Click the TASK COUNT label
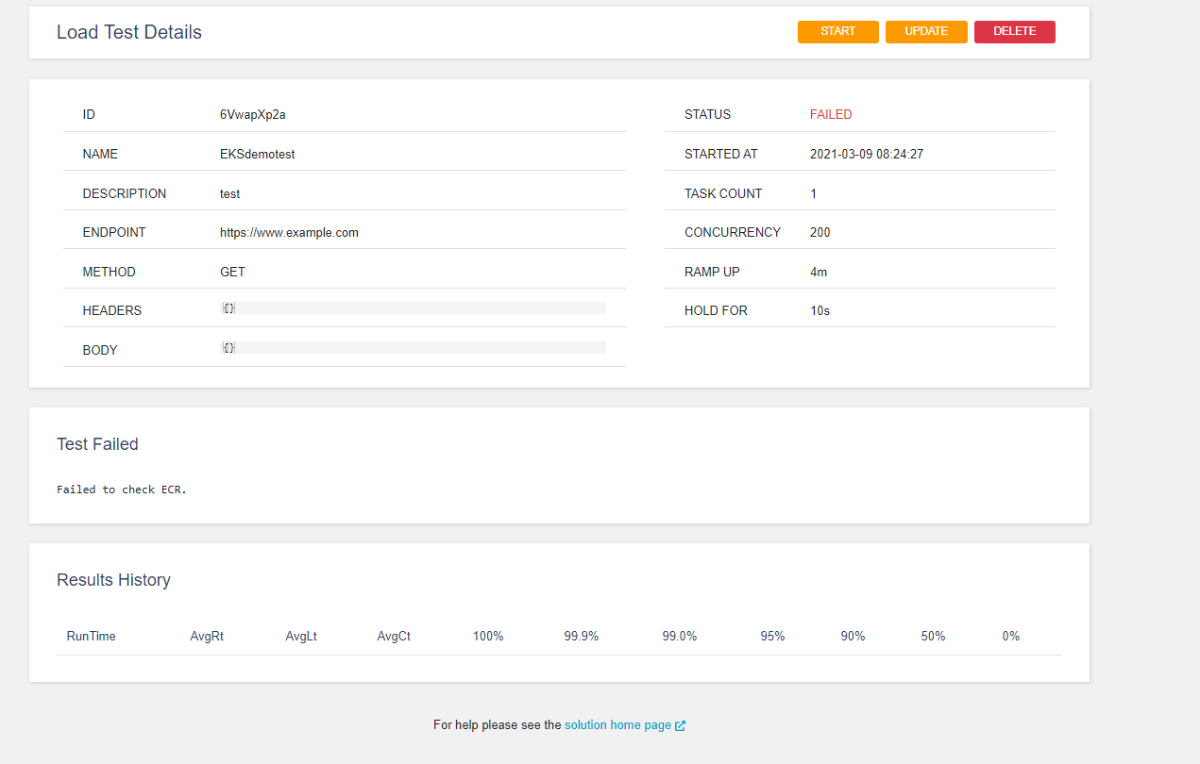This screenshot has width=1200, height=764. tap(723, 194)
